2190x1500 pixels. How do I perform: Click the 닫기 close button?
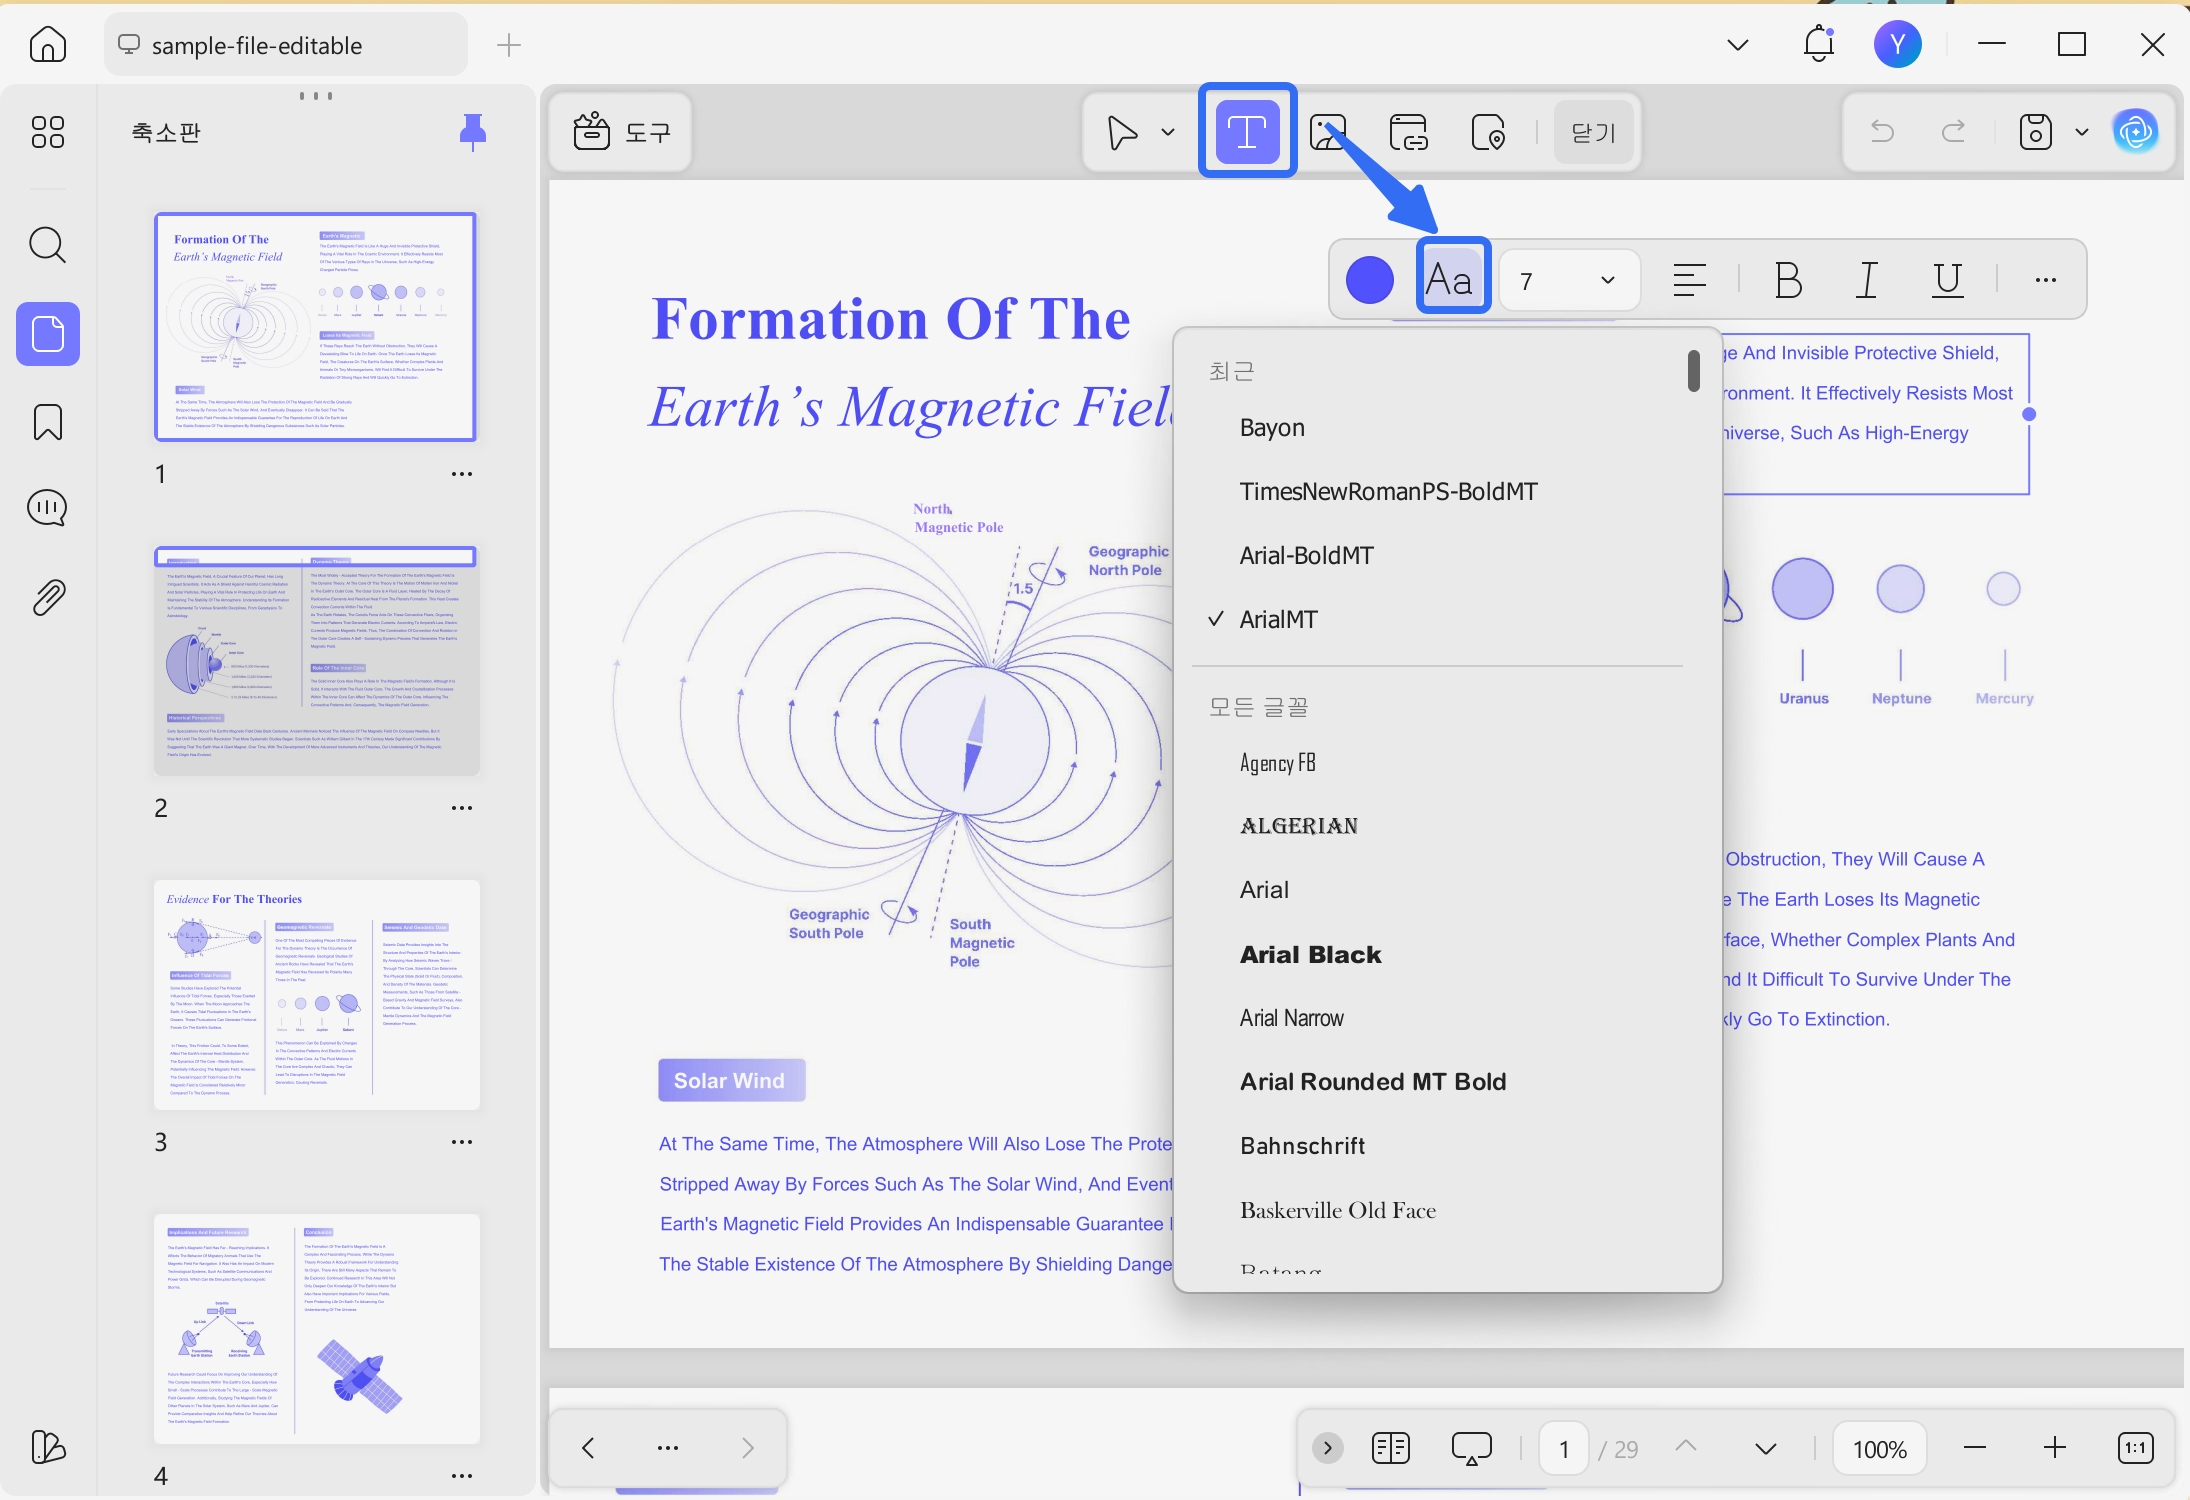[1594, 132]
